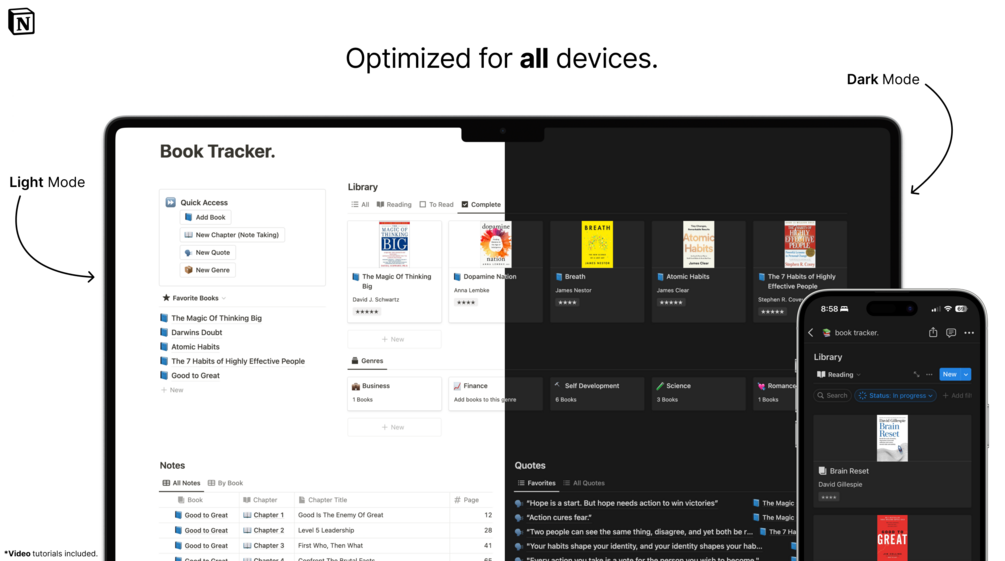Click New Chapter (Note Taking) button
Screen dimensions: 1005x561
point(232,235)
